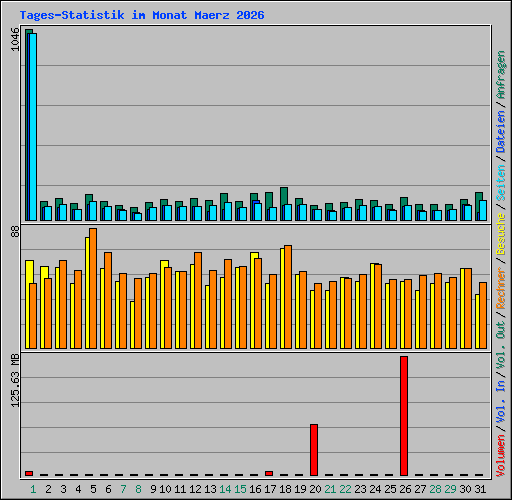The width and height of the screenshot is (512, 500).
Task: Click the tallest orange bar on day 5
Action: click(x=93, y=288)
